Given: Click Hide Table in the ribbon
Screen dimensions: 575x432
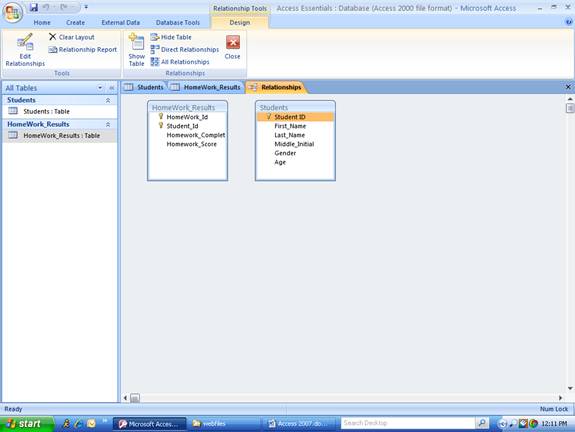Looking at the screenshot, I should tap(171, 37).
